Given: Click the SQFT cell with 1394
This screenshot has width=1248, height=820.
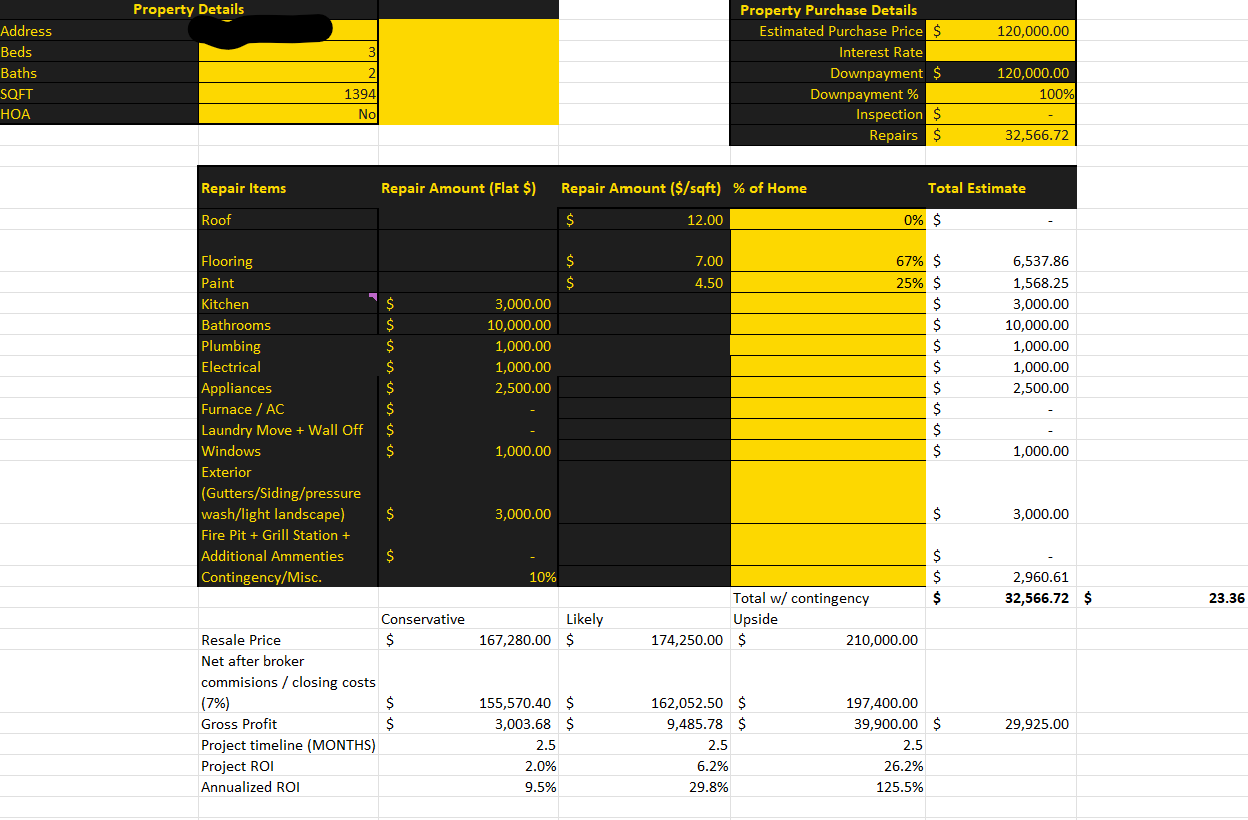Looking at the screenshot, I should pyautogui.click(x=288, y=94).
